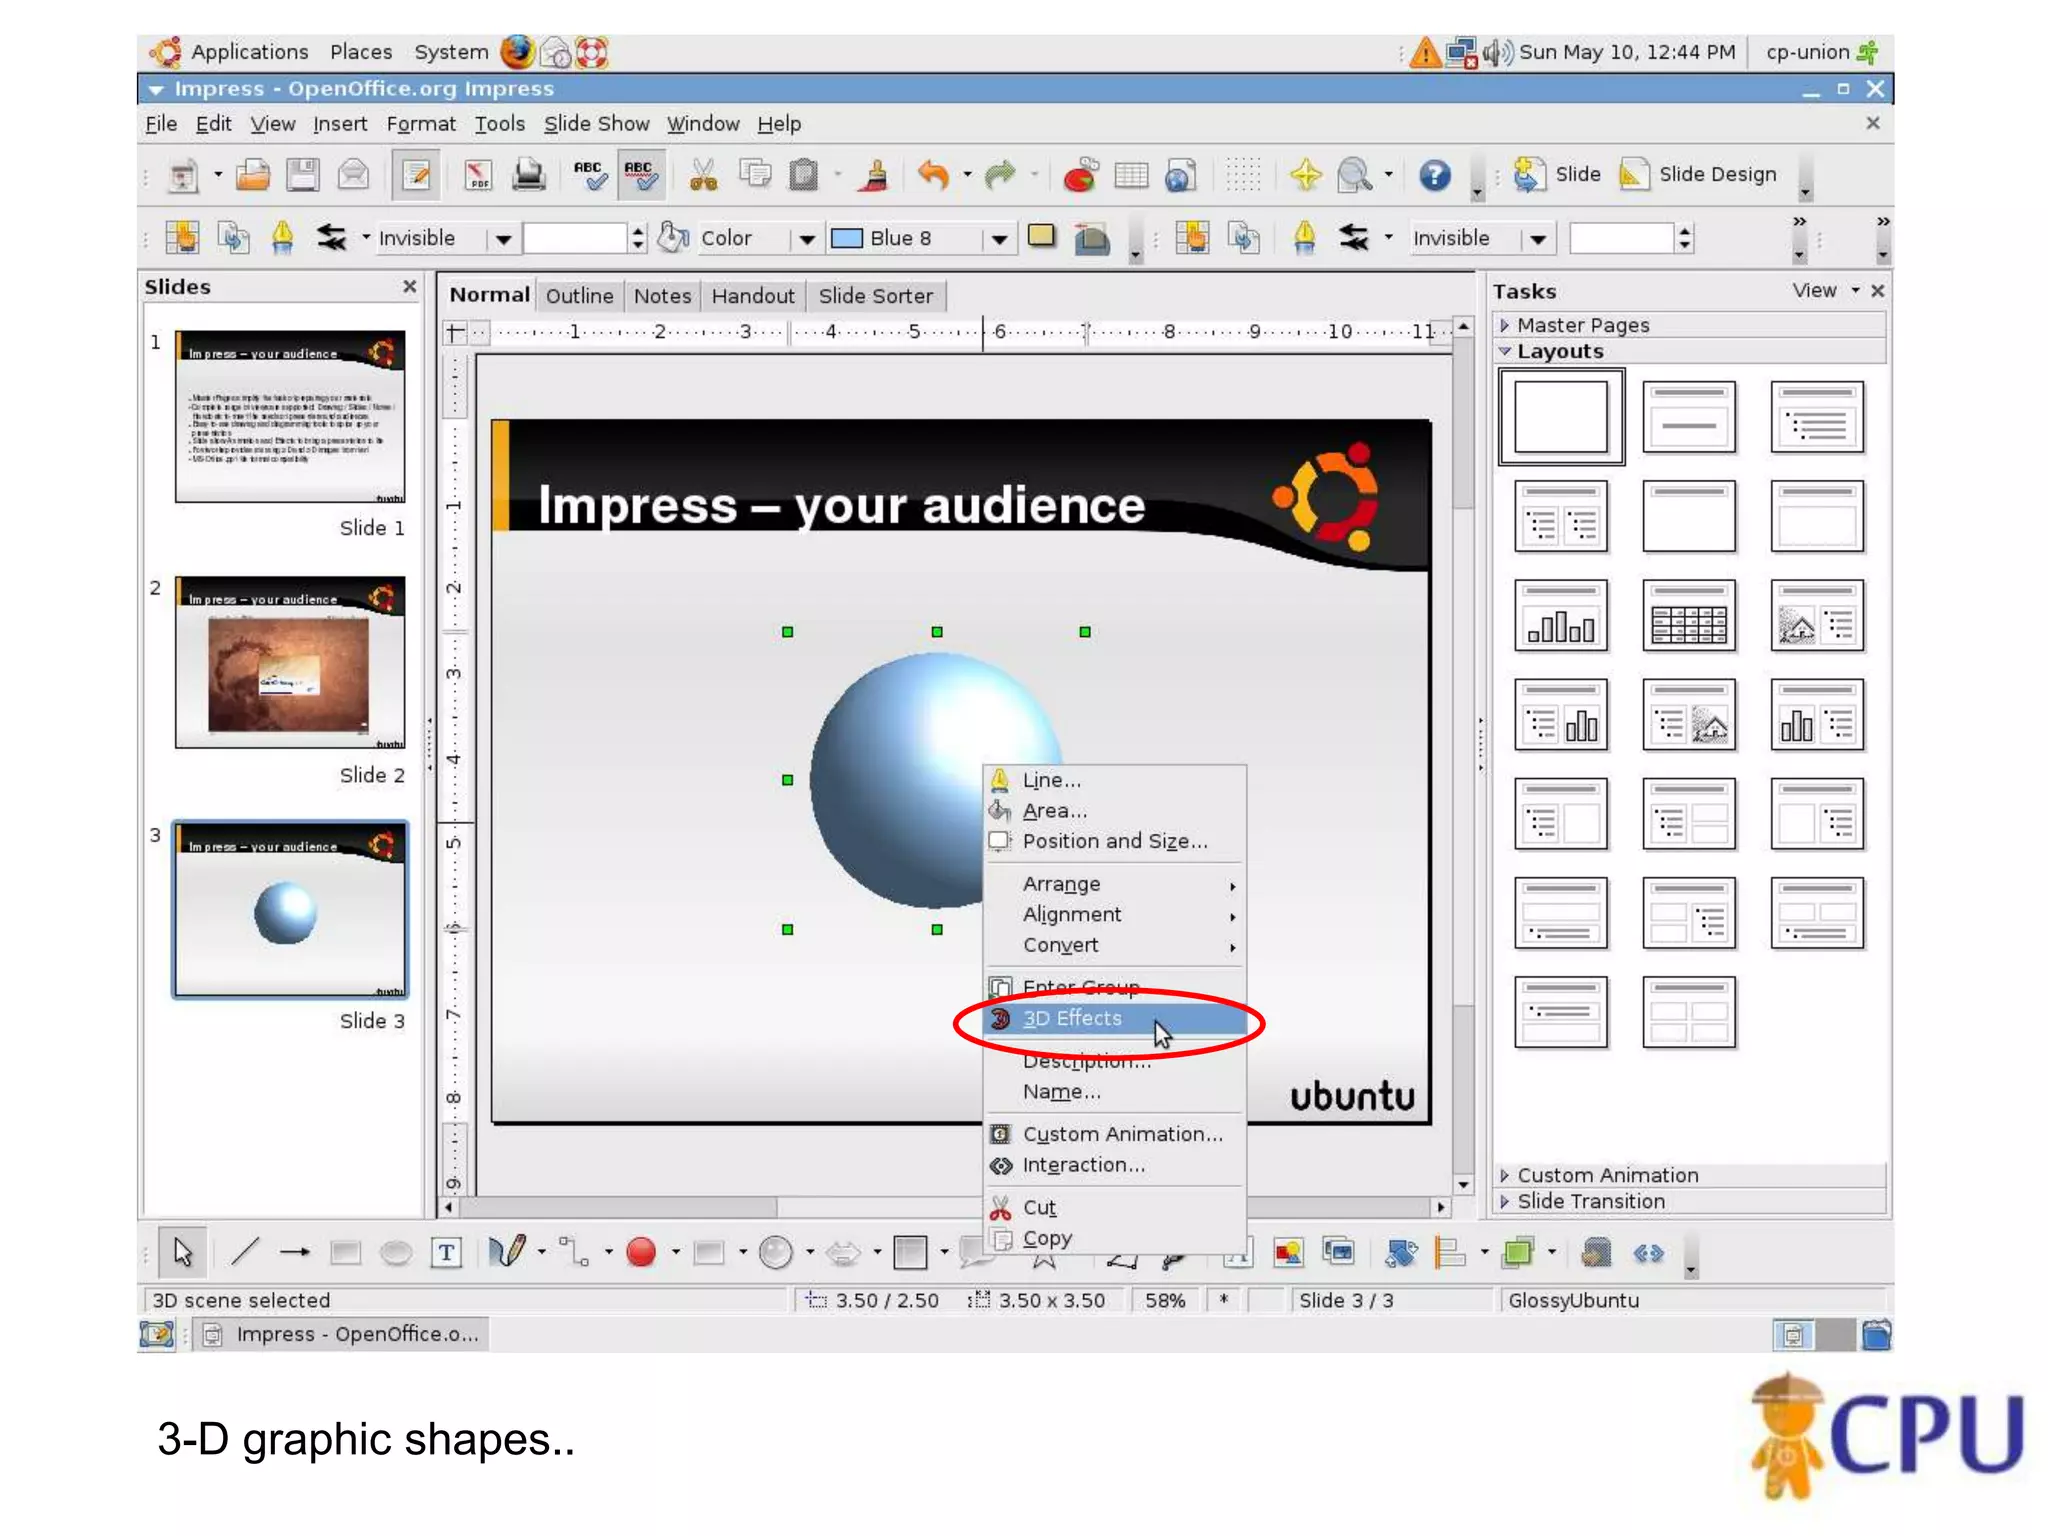Screen dimensions: 2048x1536
Task: Pick the Rectangle drawing tool
Action: (x=345, y=1252)
